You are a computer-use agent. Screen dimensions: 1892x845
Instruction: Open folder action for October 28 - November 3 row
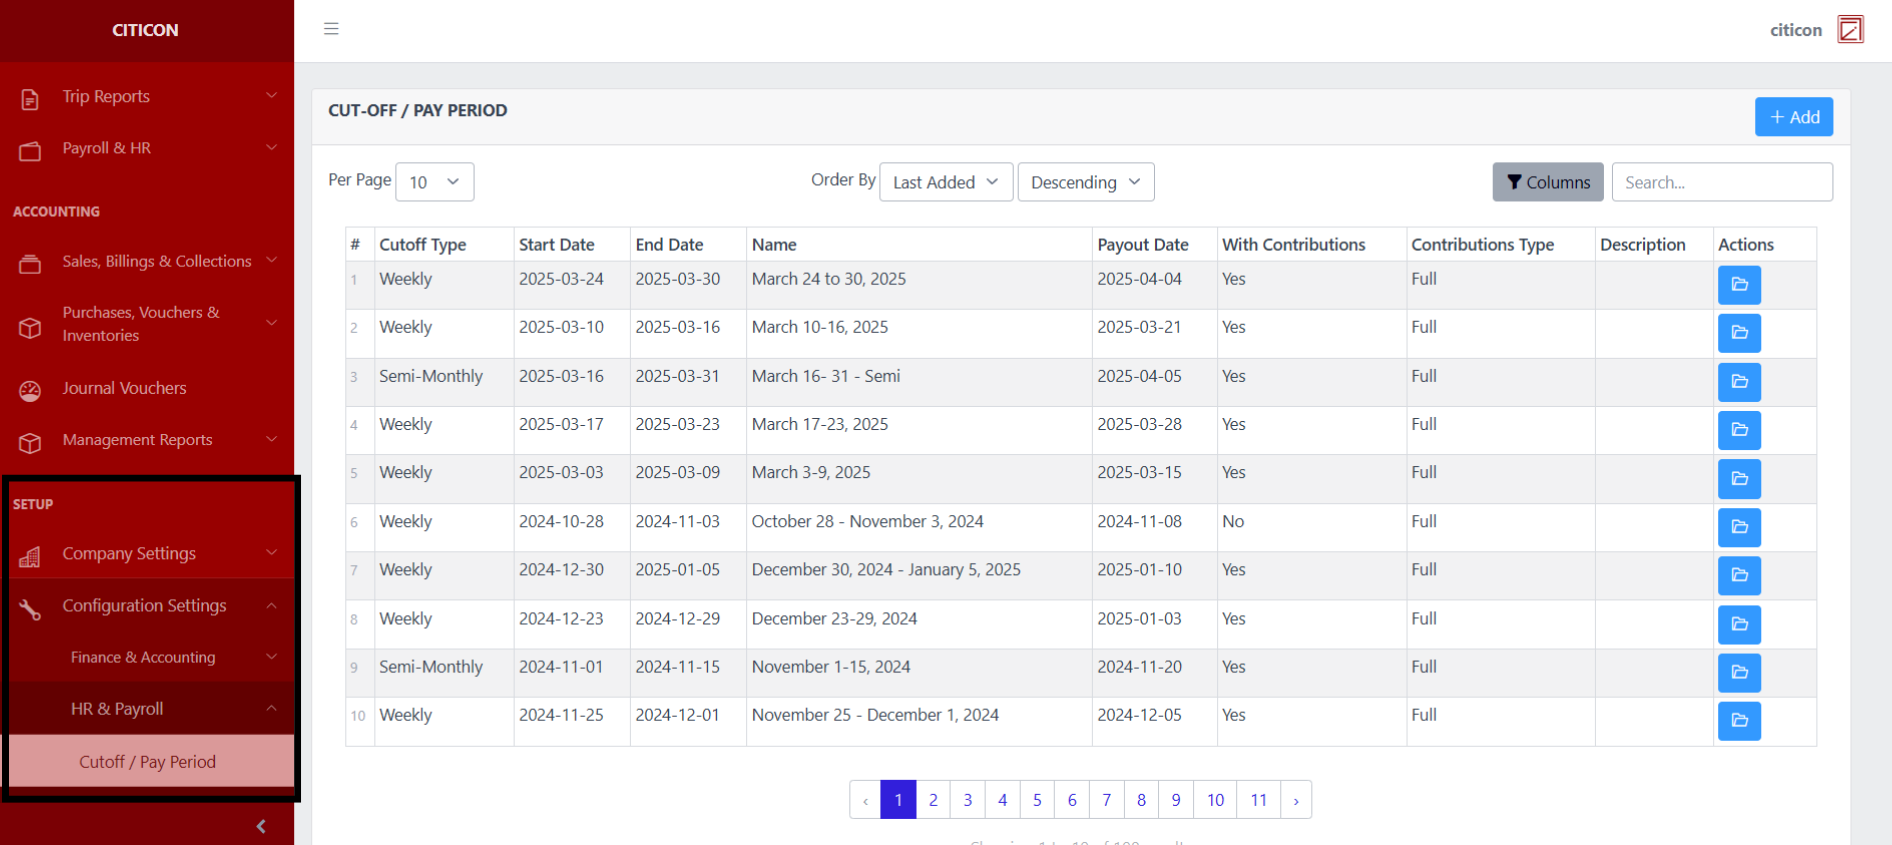(1739, 527)
